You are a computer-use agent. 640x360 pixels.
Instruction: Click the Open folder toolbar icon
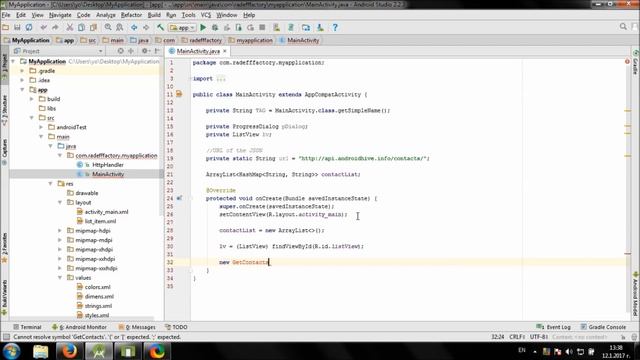pos(6,27)
